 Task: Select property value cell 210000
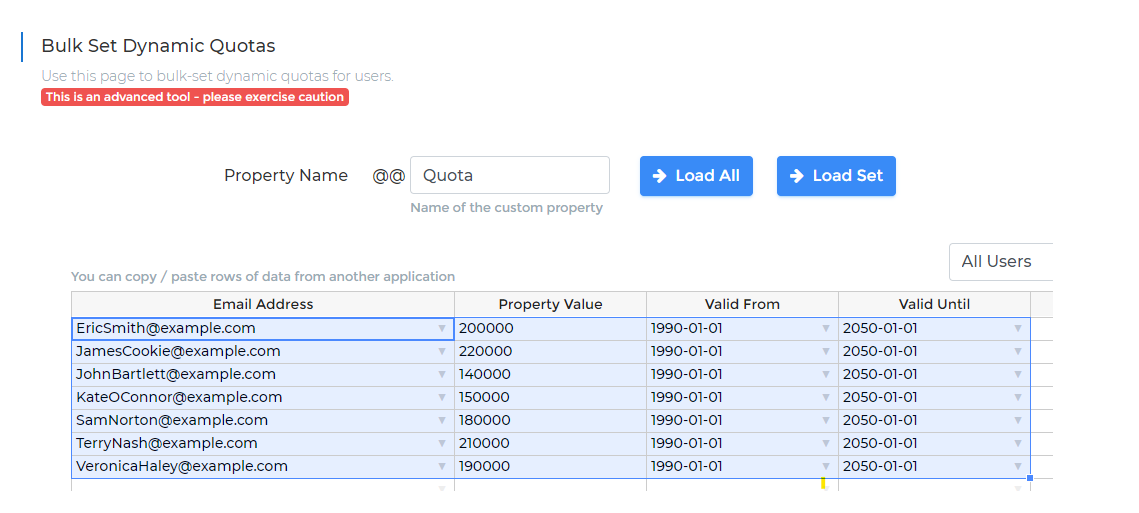pos(551,443)
